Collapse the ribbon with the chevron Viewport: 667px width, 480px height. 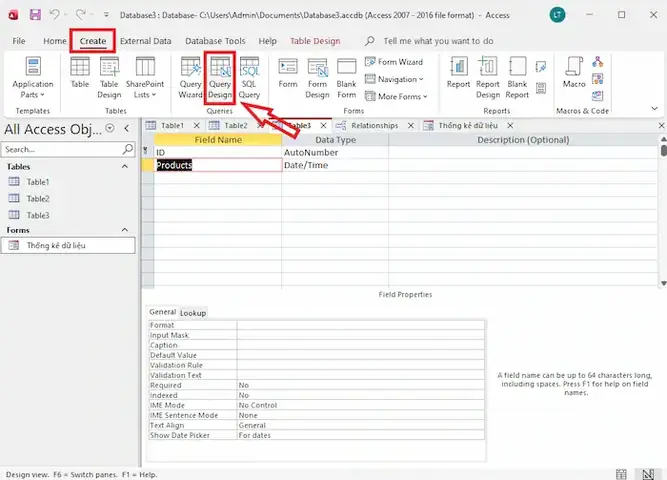655,109
